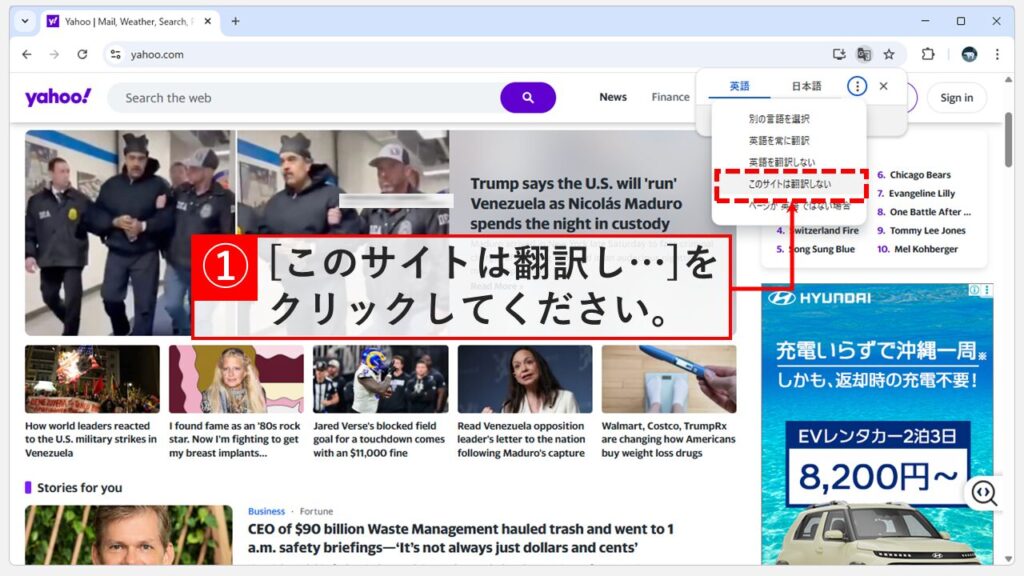Click inside the Search the web field
This screenshot has width=1024, height=576.
click(300, 97)
